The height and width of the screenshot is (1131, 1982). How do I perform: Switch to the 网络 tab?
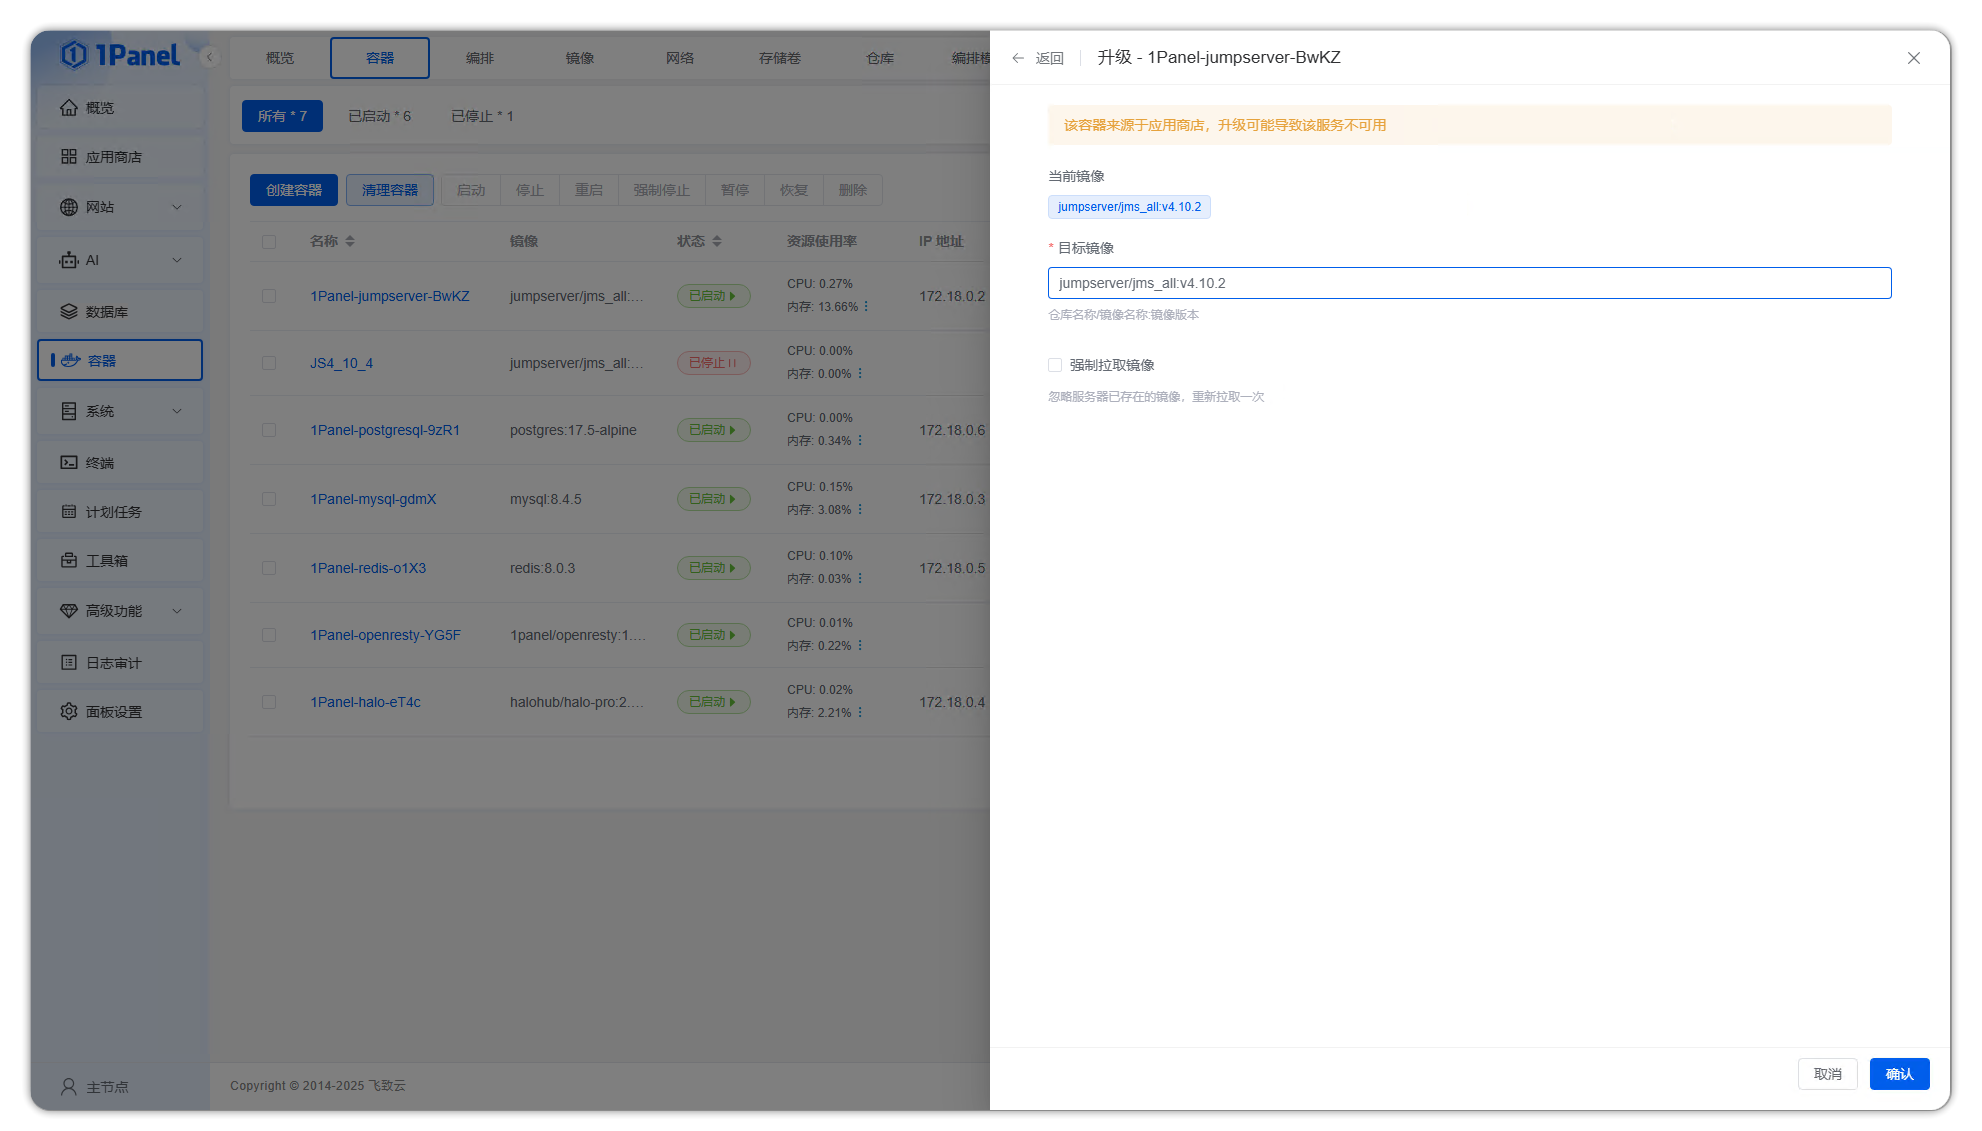(680, 58)
